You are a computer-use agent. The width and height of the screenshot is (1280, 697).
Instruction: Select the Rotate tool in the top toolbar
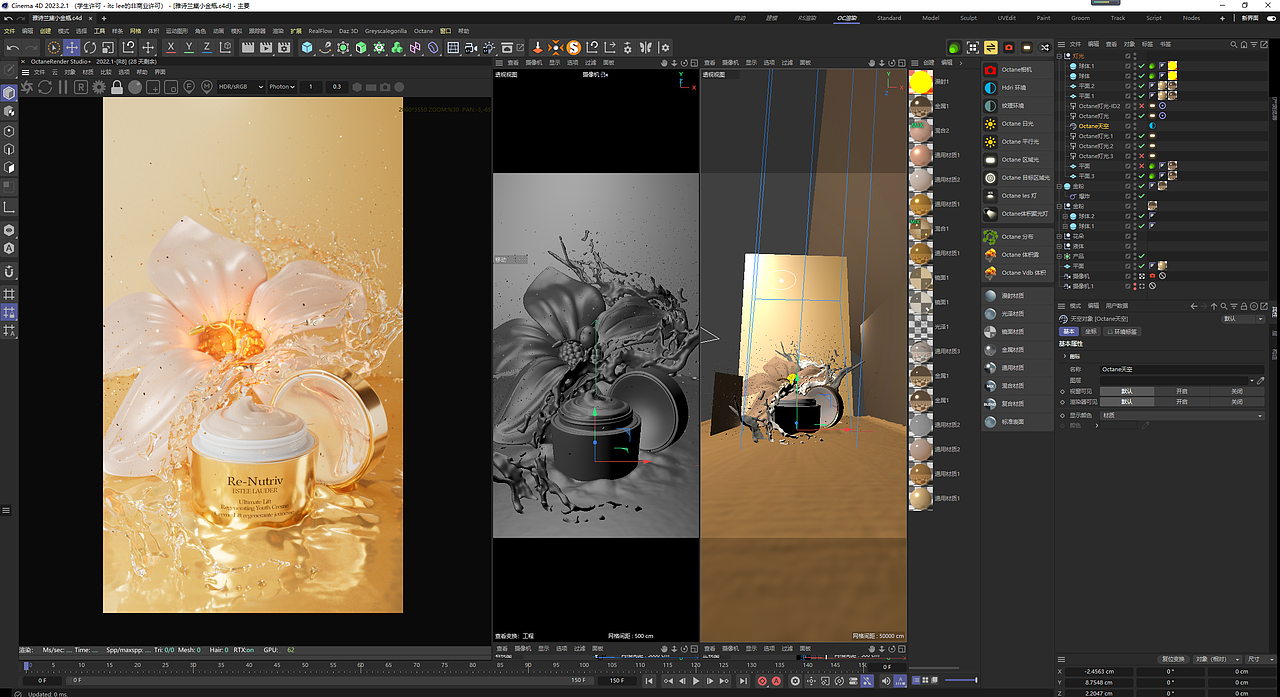click(x=89, y=47)
